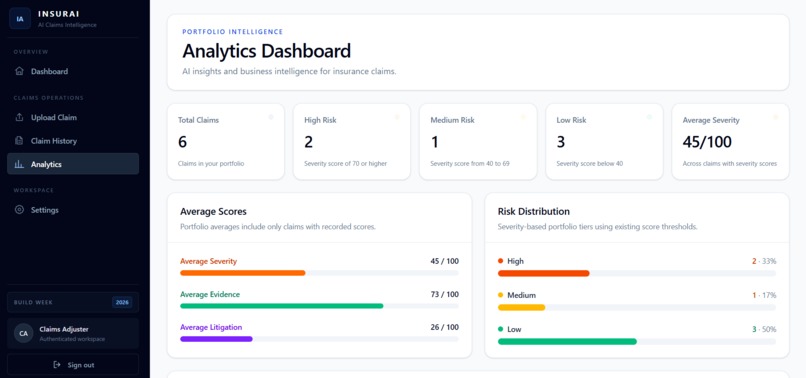Click the High risk distribution bar
Image resolution: width=806 pixels, height=378 pixels.
click(x=637, y=274)
